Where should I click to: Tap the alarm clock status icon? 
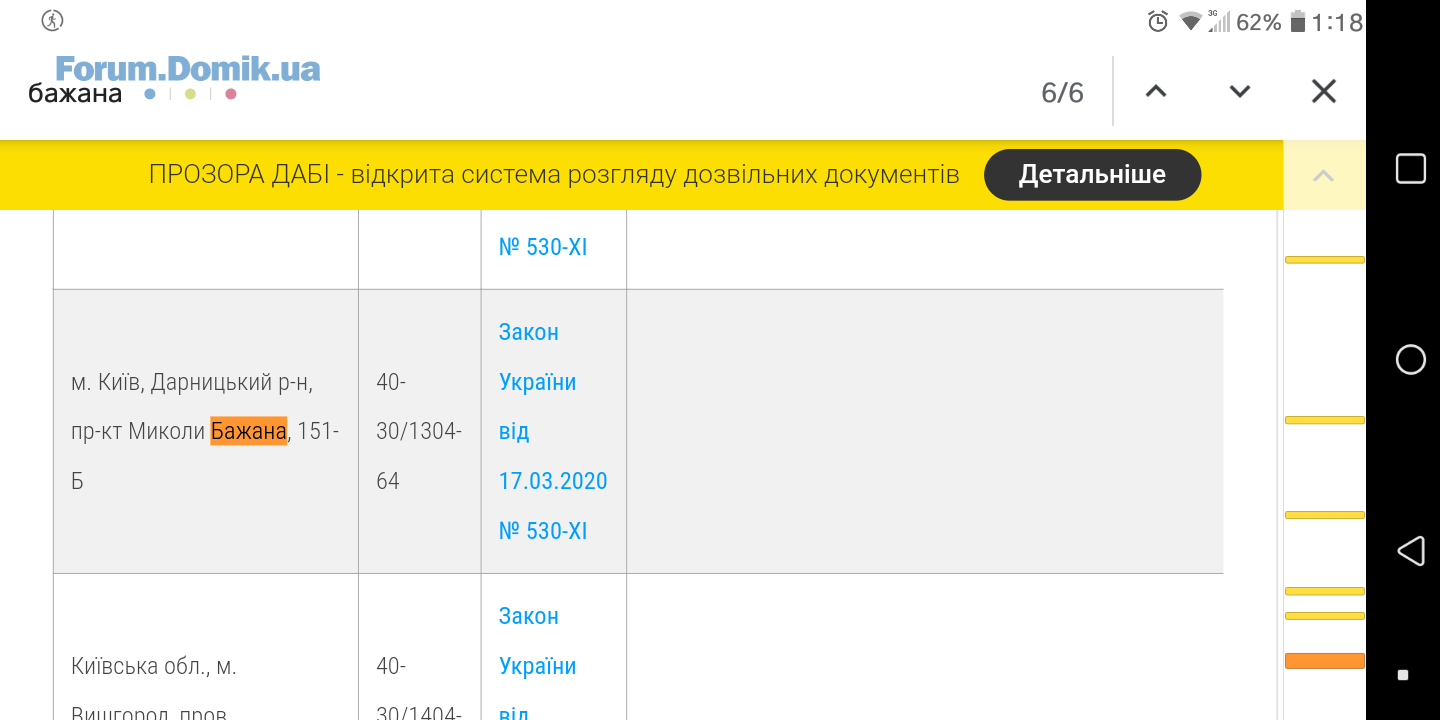pos(1158,21)
